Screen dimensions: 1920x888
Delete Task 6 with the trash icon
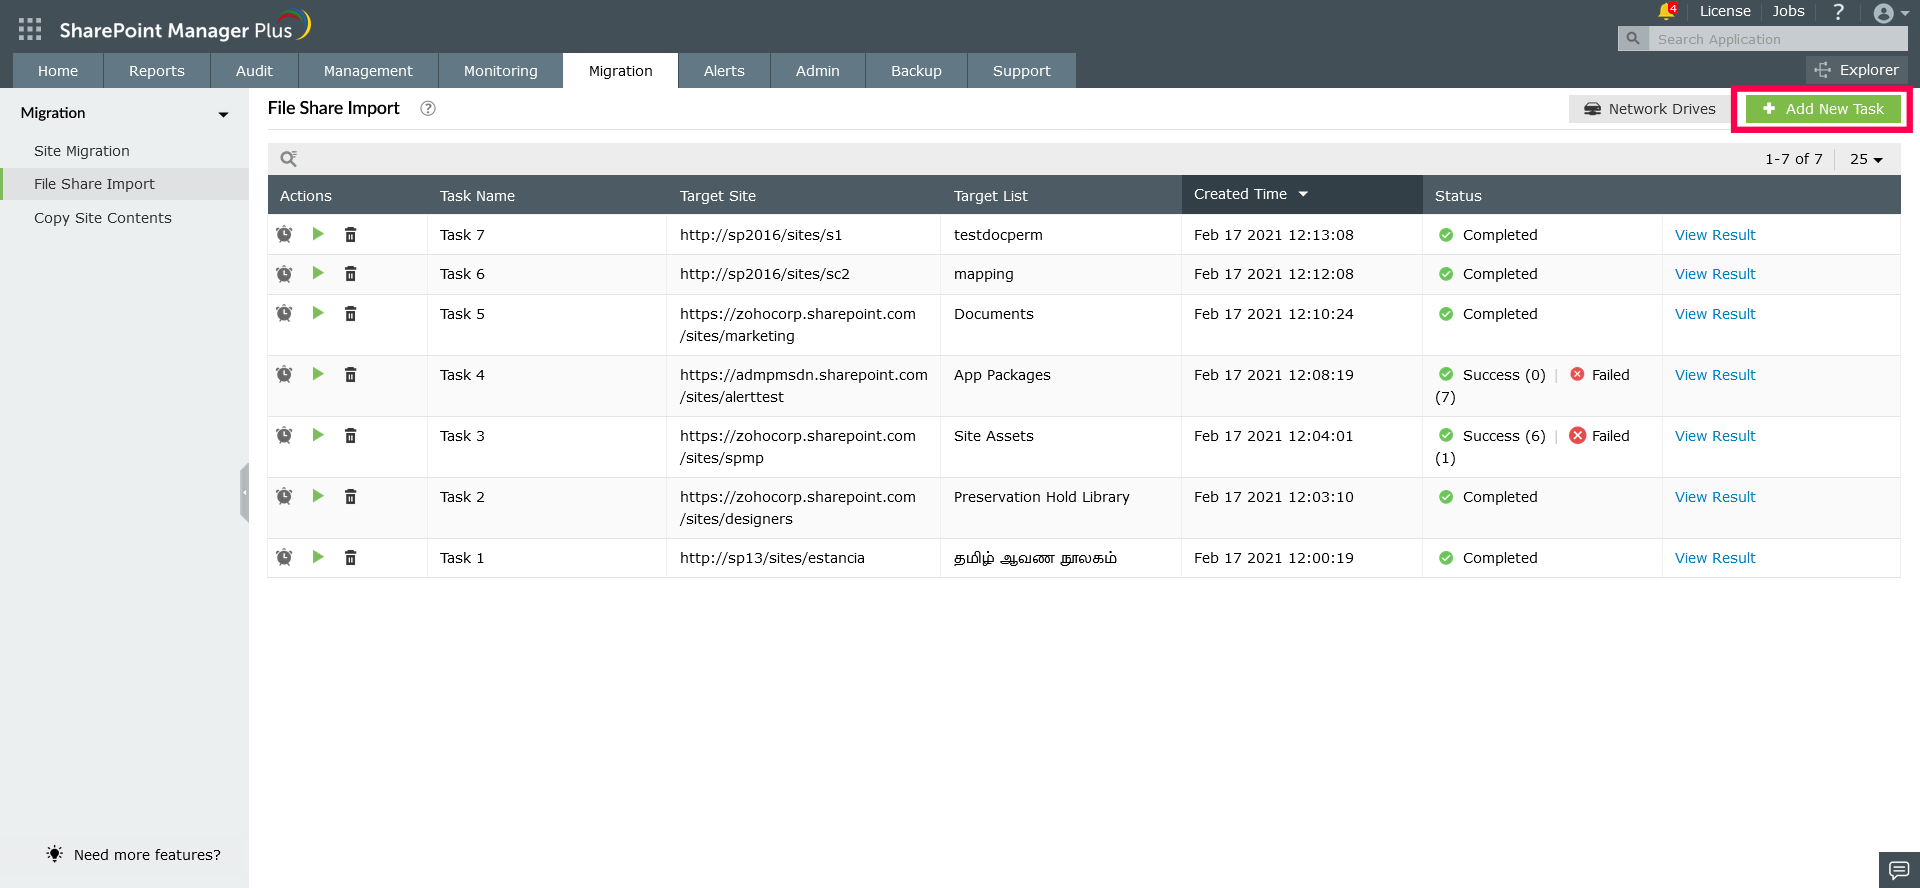coord(351,273)
